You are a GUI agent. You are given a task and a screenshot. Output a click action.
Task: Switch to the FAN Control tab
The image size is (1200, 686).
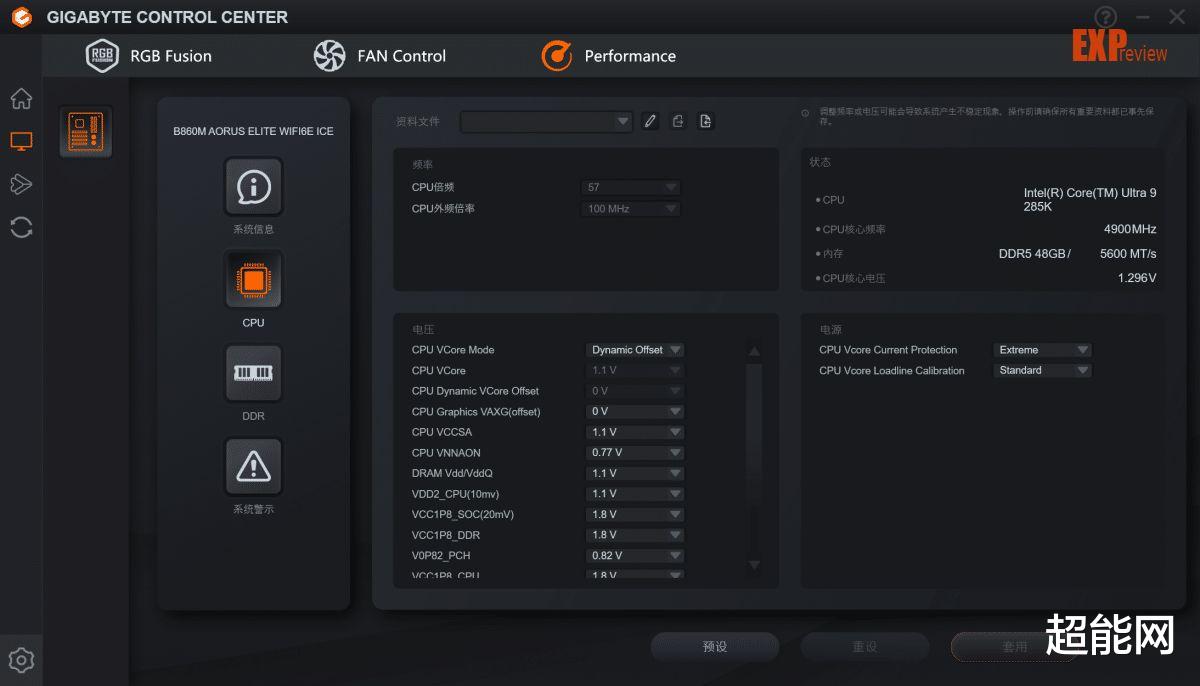380,56
